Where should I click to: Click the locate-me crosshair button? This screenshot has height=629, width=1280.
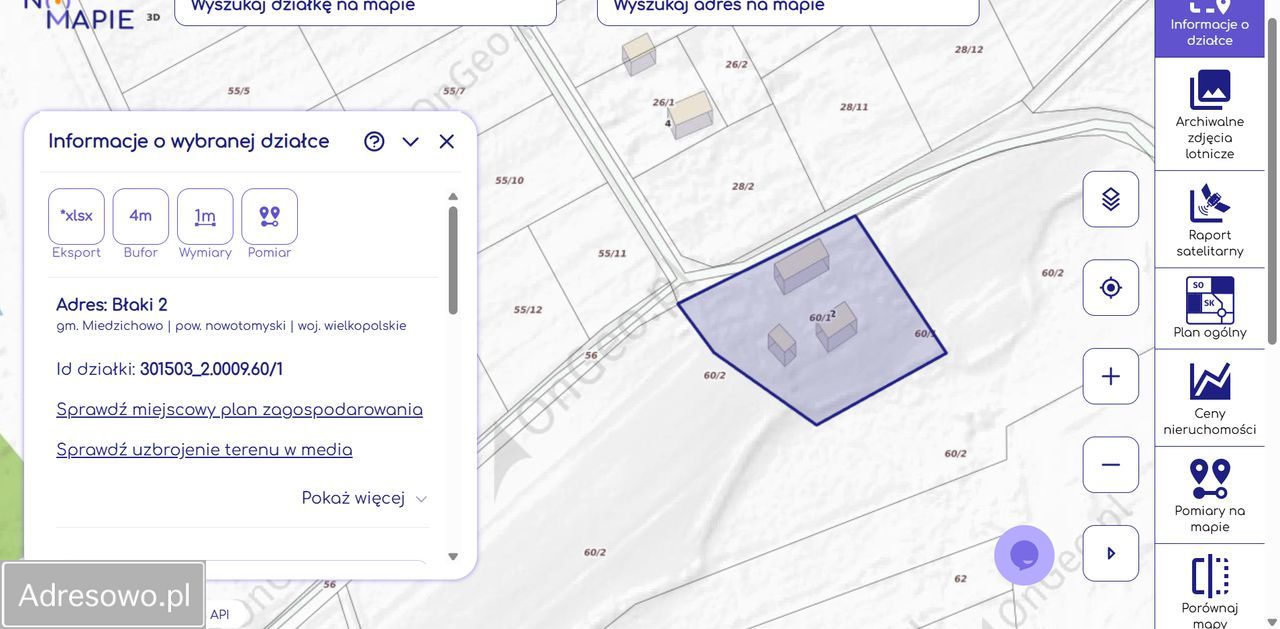pyautogui.click(x=1110, y=288)
